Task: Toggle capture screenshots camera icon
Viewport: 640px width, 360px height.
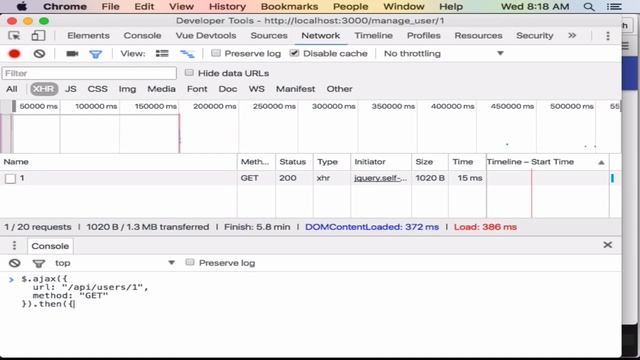Action: (72, 53)
